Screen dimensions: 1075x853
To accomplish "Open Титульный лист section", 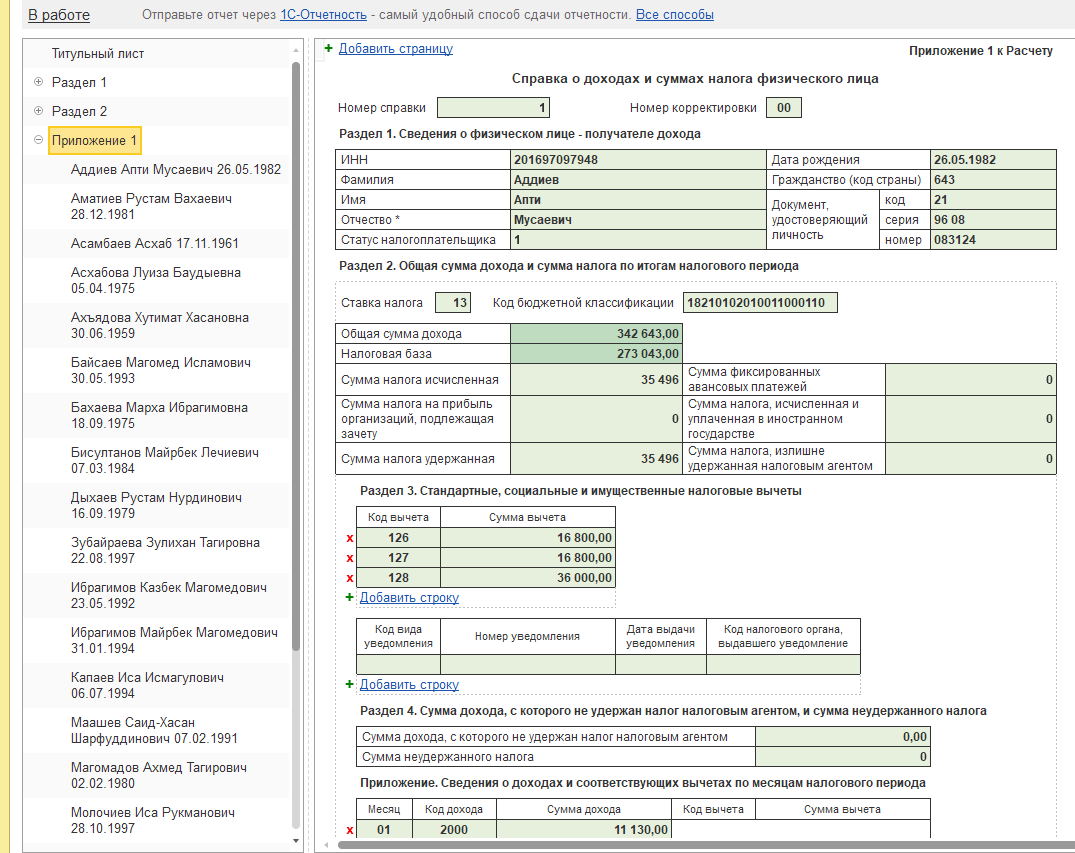I will pyautogui.click(x=98, y=53).
